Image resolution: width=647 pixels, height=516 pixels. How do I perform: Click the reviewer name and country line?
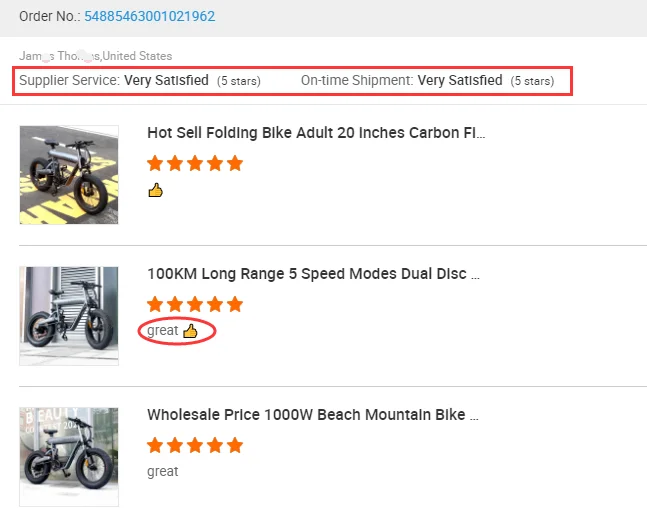point(95,56)
